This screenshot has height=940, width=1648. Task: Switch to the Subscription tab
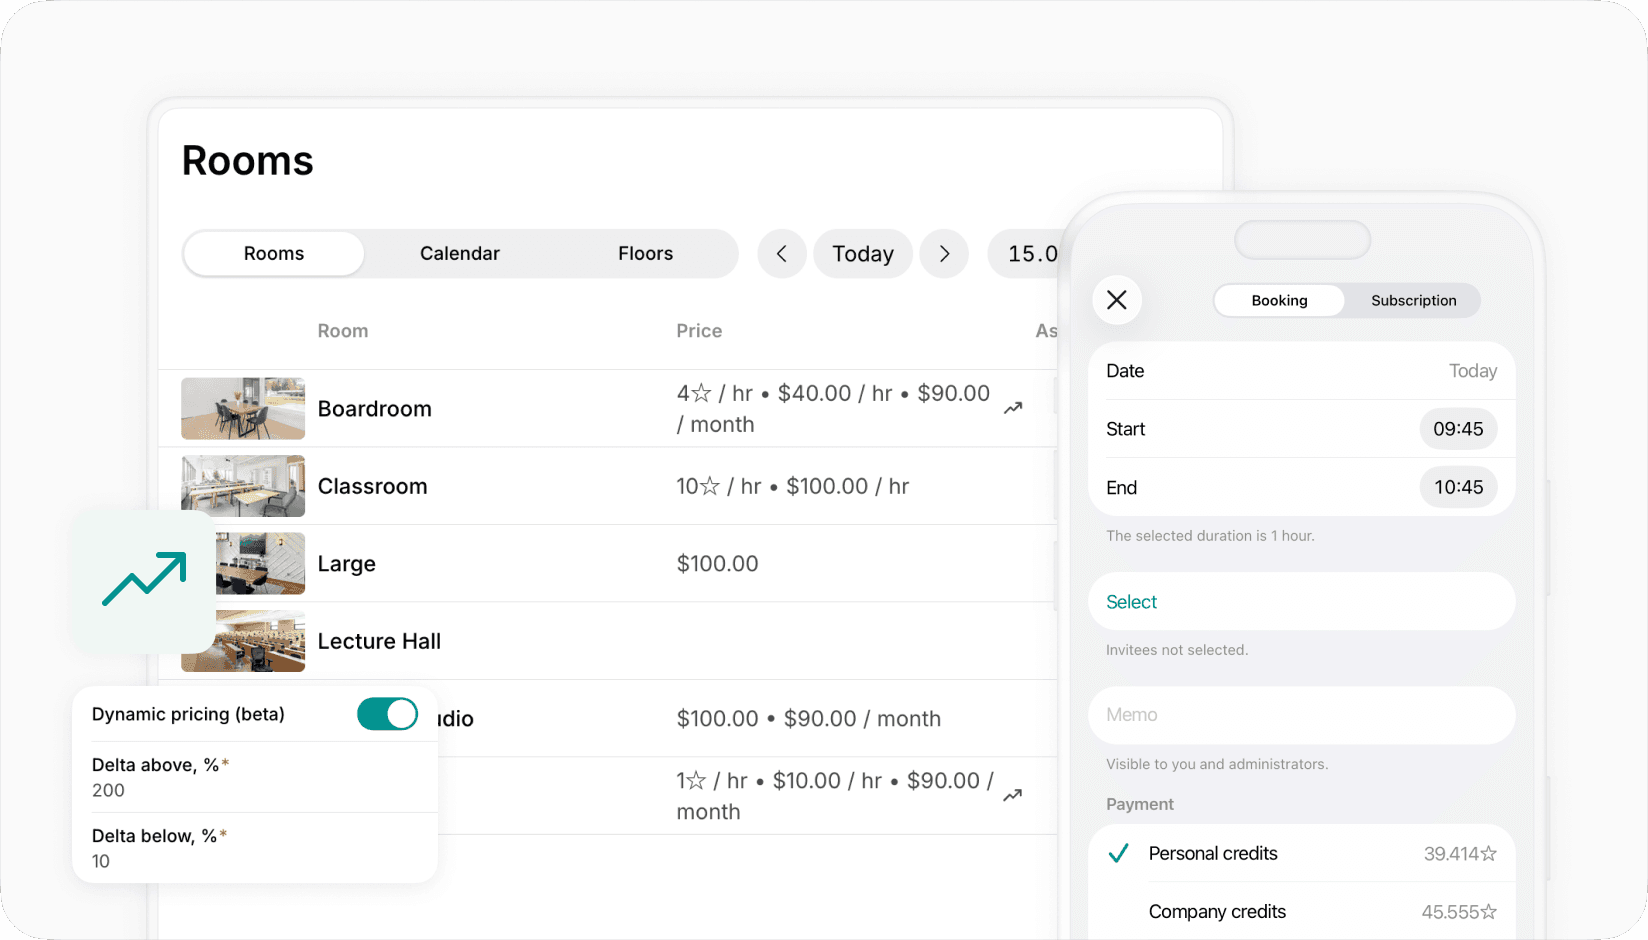[1413, 300]
